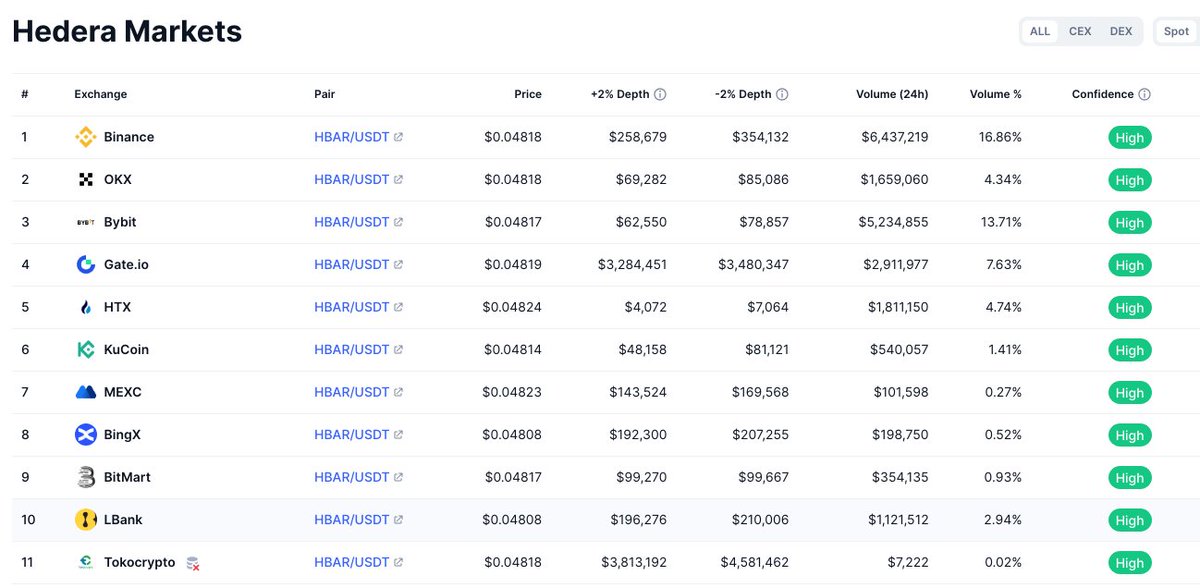The image size is (1200, 588).
Task: Click external link icon in Gate.io pair
Action: [x=398, y=265]
